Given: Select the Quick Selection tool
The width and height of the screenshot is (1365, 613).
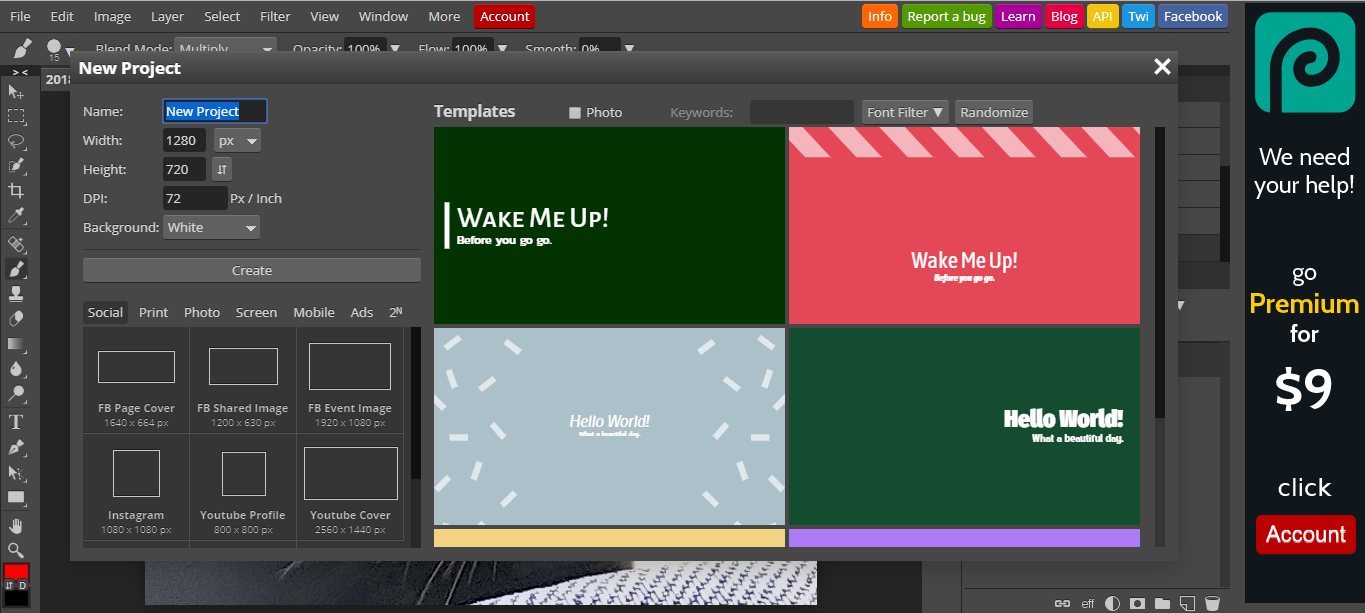Looking at the screenshot, I should click(x=16, y=166).
